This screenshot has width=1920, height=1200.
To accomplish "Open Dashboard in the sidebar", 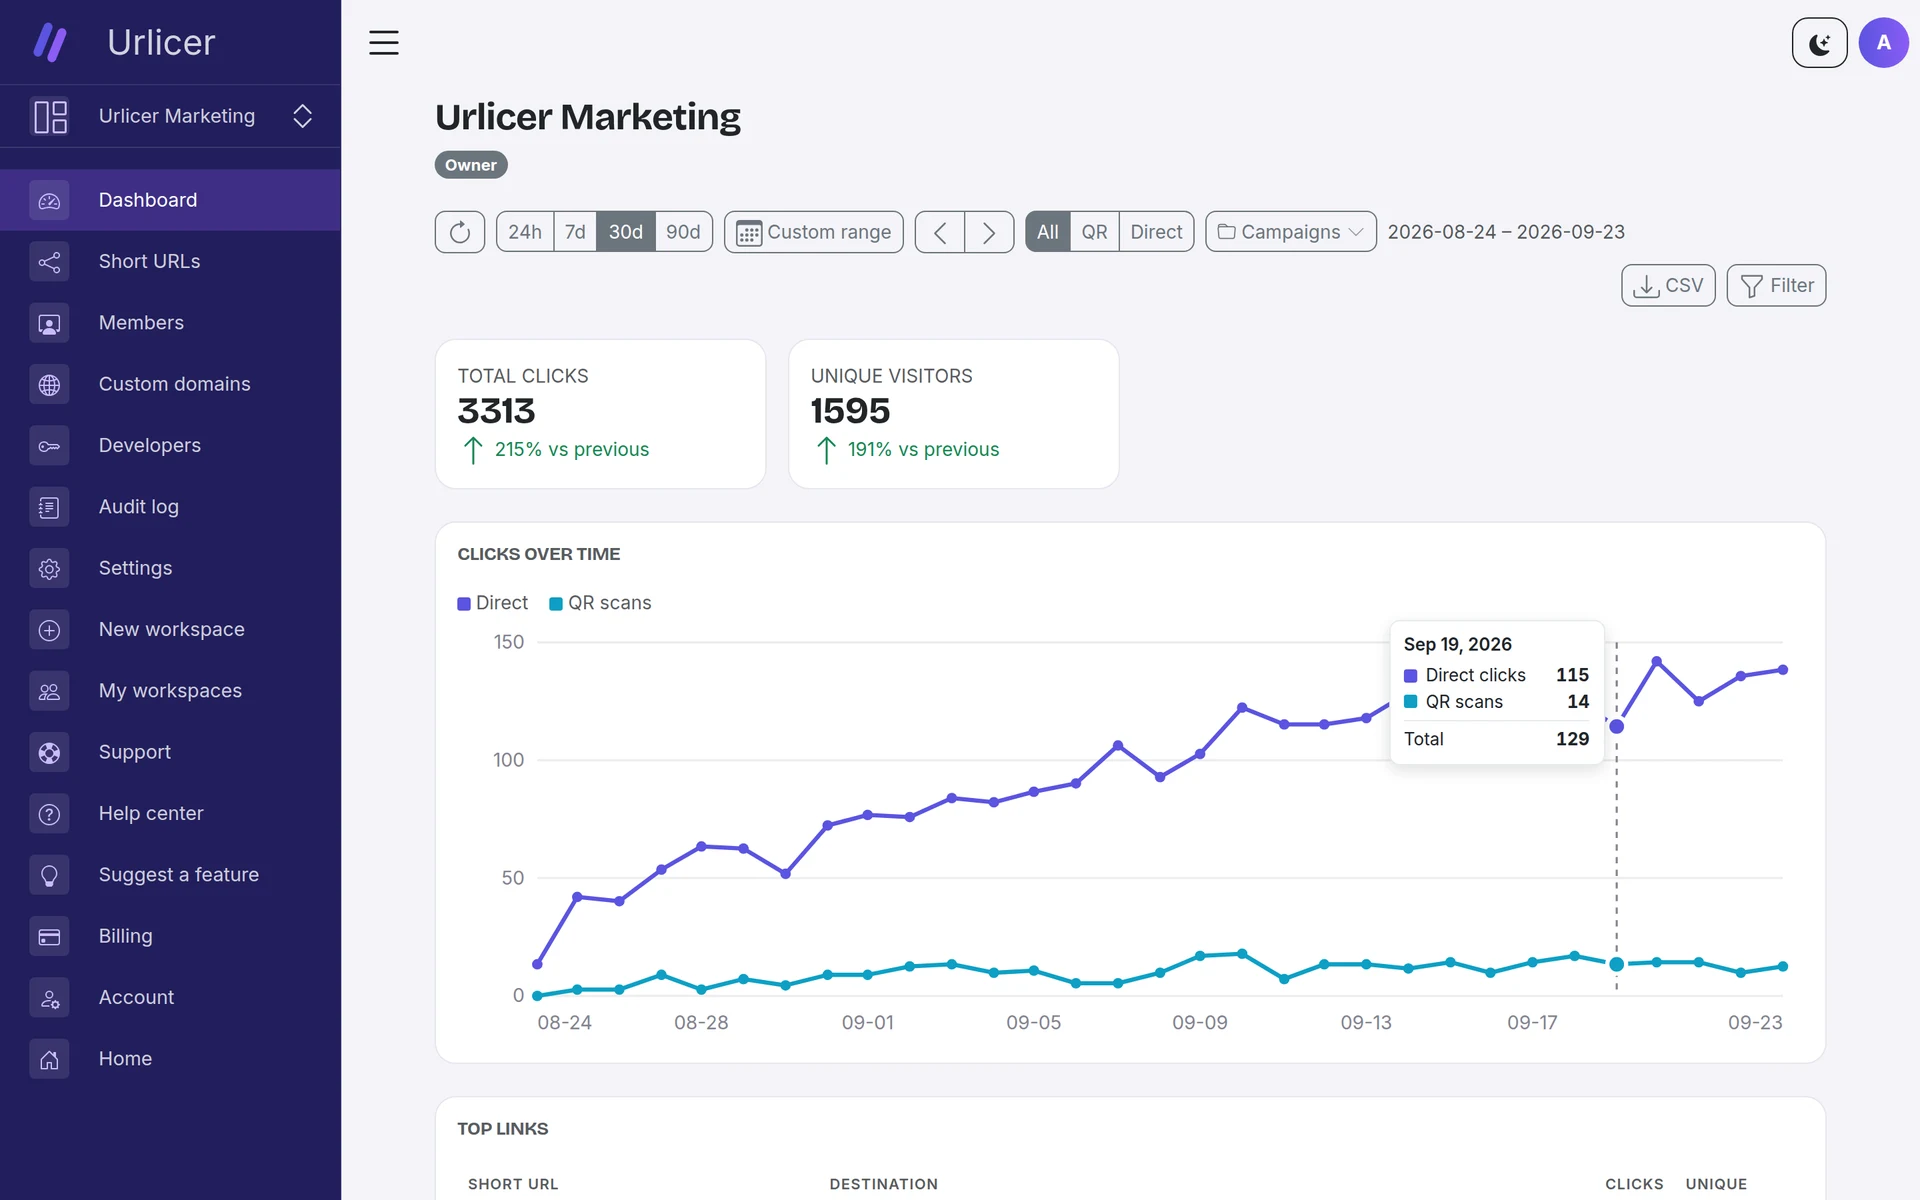I will click(x=170, y=200).
